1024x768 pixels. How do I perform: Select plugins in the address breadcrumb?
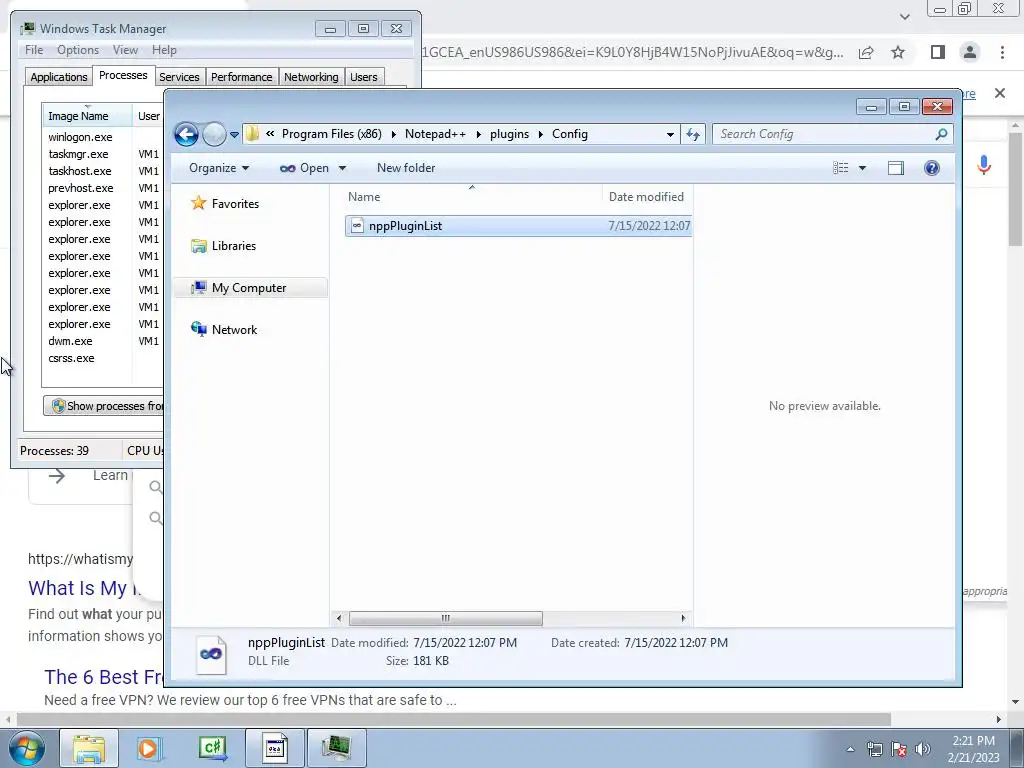(x=509, y=134)
